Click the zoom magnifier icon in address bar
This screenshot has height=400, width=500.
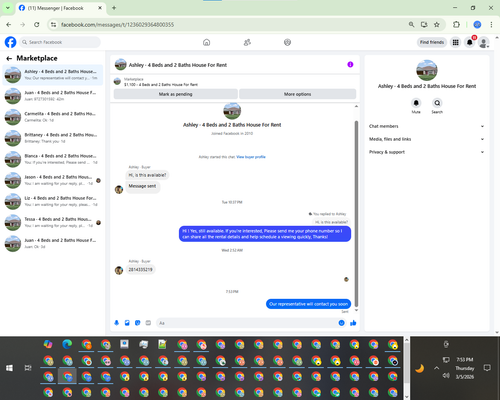412,25
